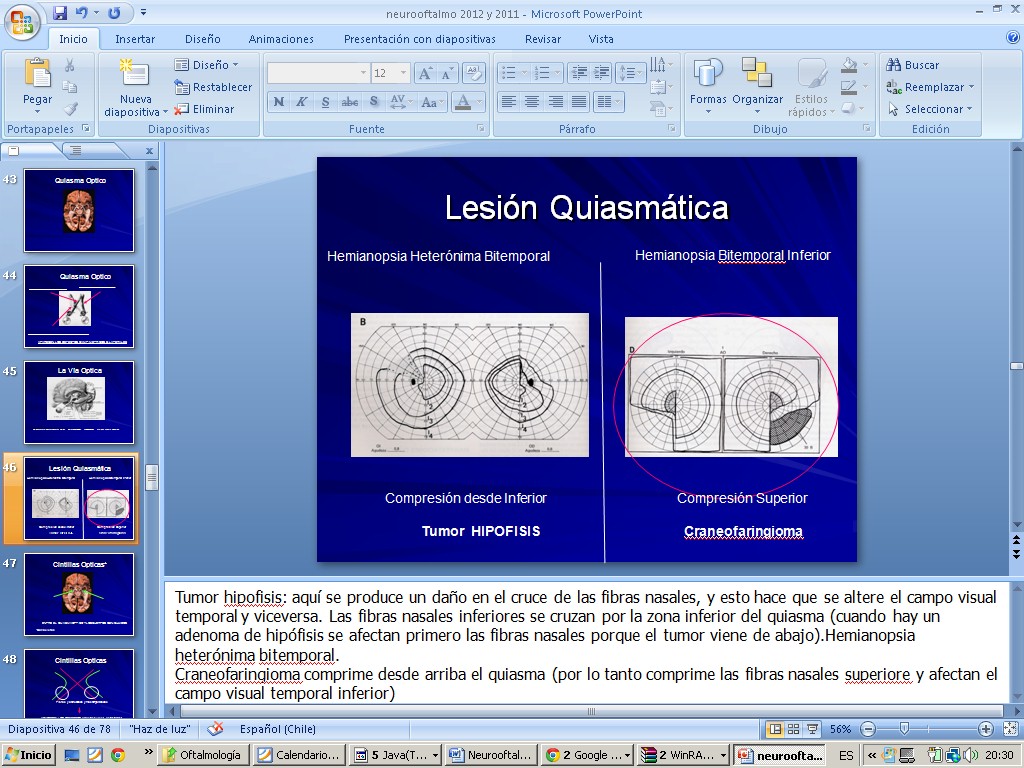The width and height of the screenshot is (1024, 768).
Task: Toggle italic text formatting
Action: tap(302, 102)
